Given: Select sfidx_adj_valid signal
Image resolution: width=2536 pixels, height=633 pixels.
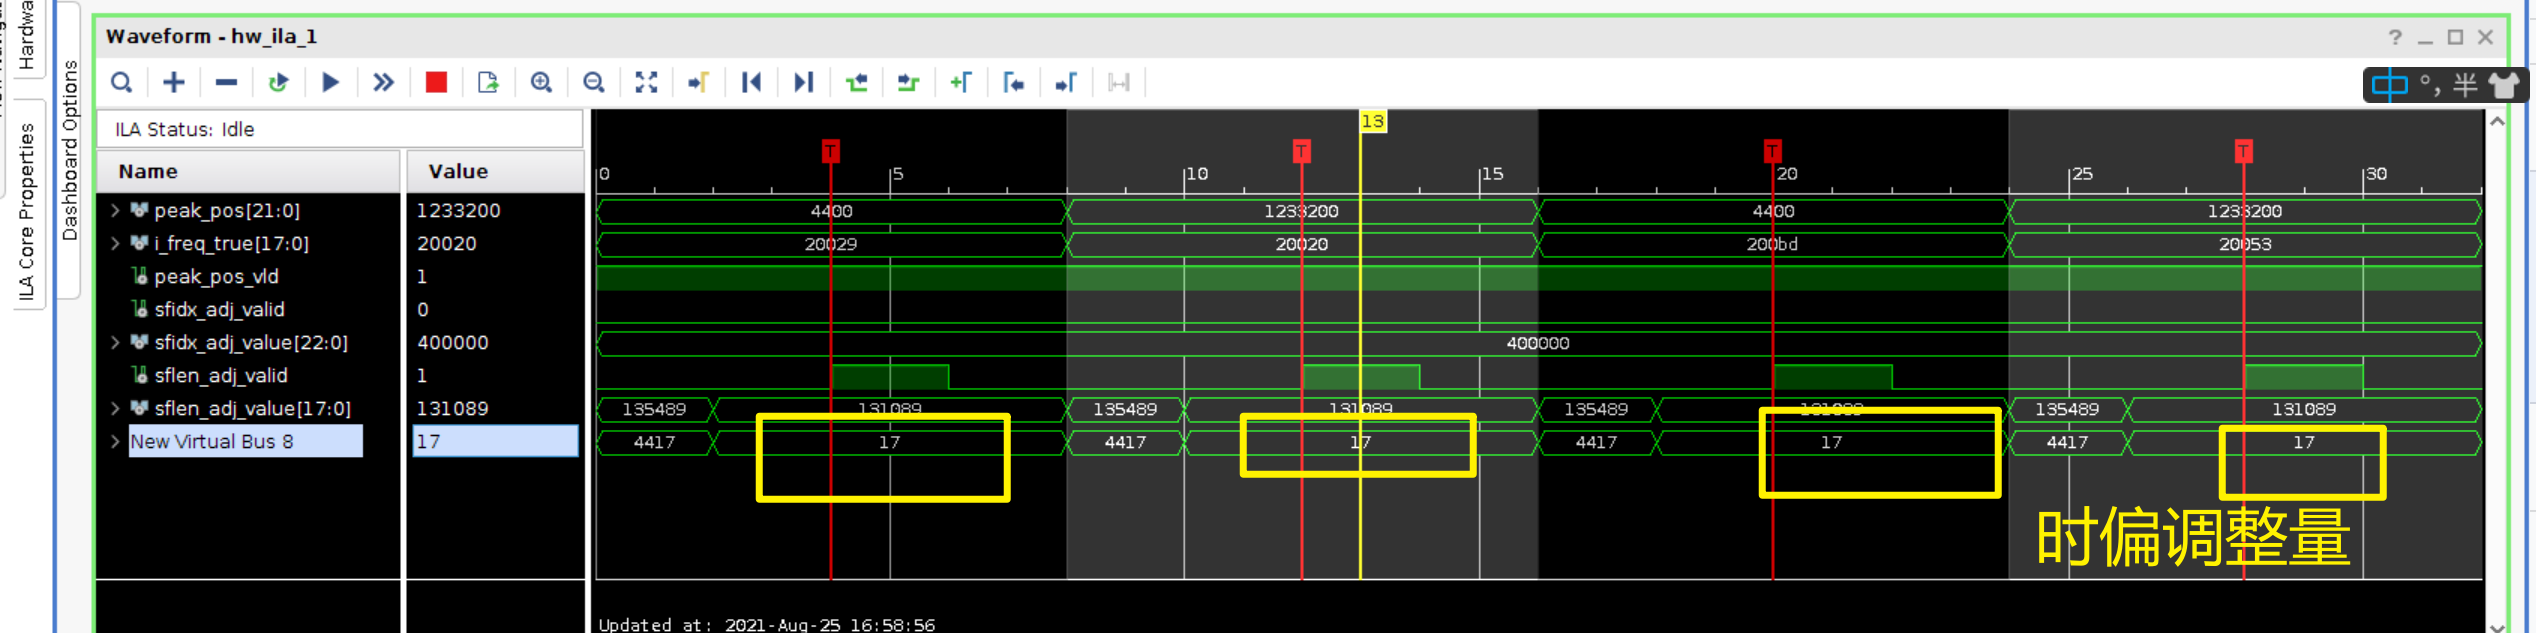Looking at the screenshot, I should click(219, 309).
